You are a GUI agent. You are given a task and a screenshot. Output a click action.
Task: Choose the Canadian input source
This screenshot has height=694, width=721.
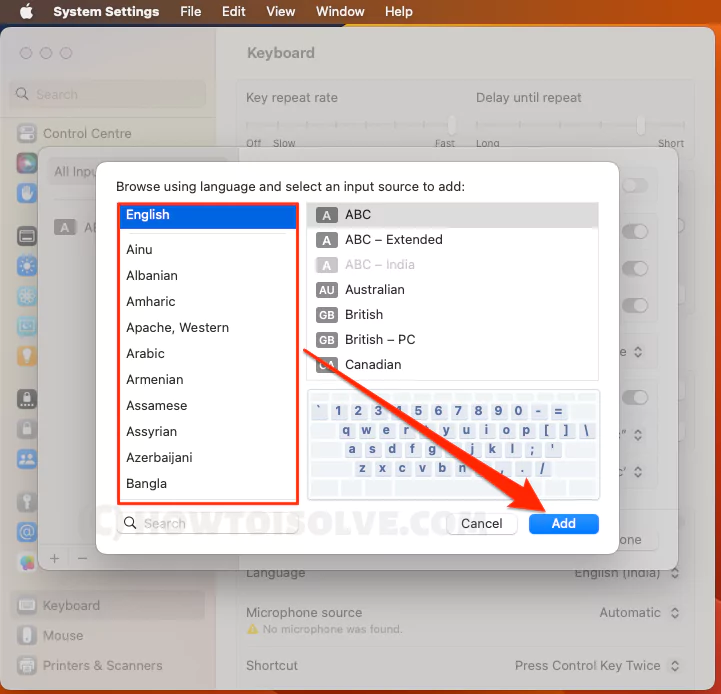coord(452,365)
